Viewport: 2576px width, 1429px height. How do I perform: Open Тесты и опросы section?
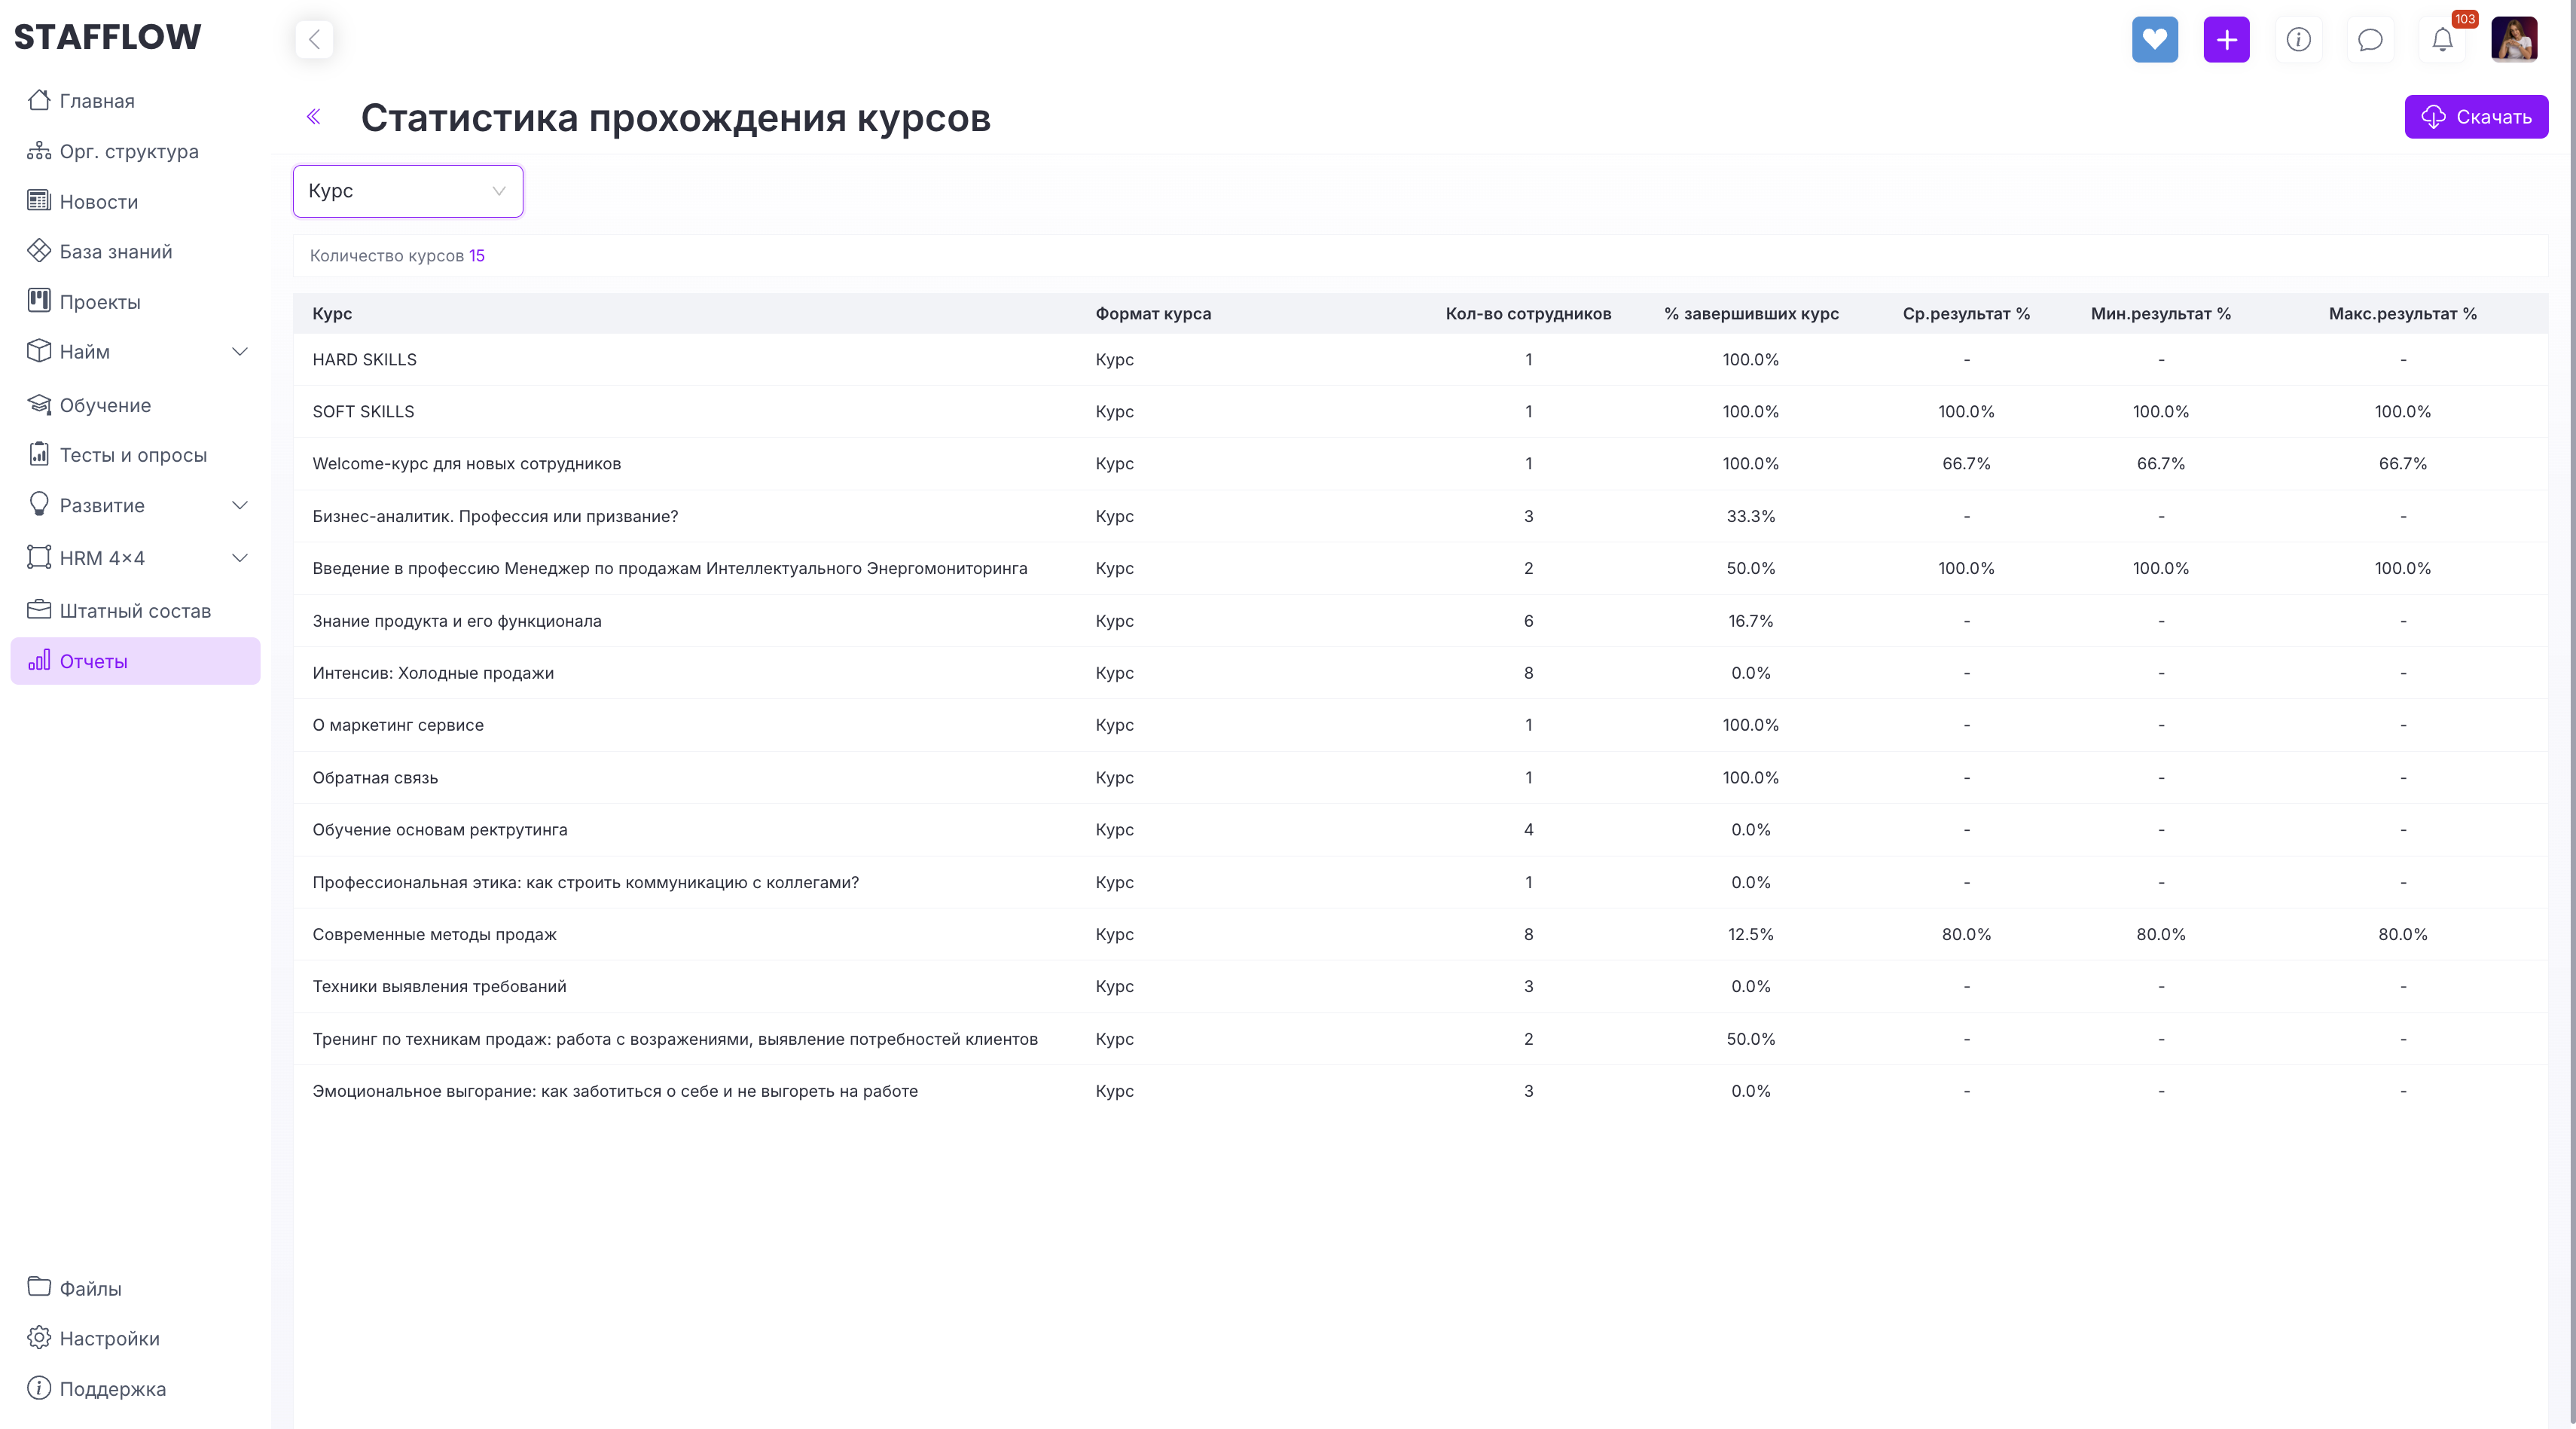tap(135, 455)
